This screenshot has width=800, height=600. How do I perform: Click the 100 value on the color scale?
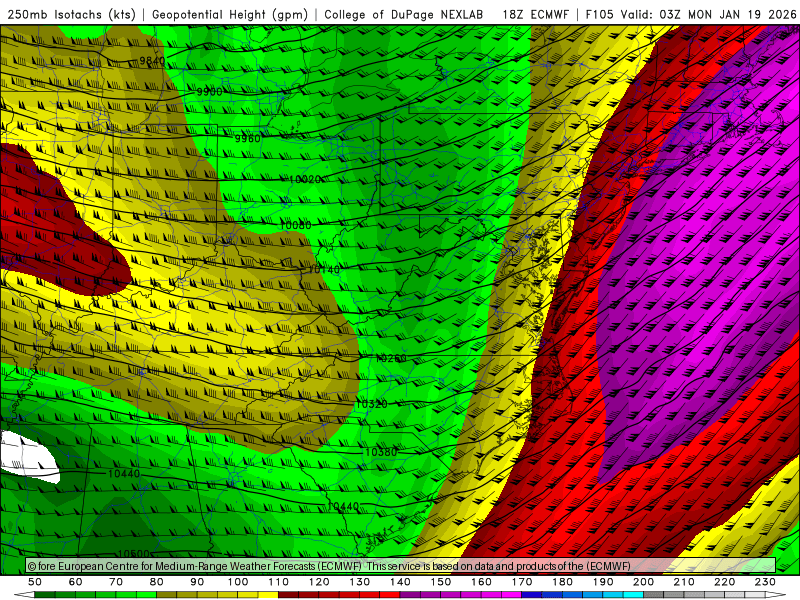coord(238,582)
